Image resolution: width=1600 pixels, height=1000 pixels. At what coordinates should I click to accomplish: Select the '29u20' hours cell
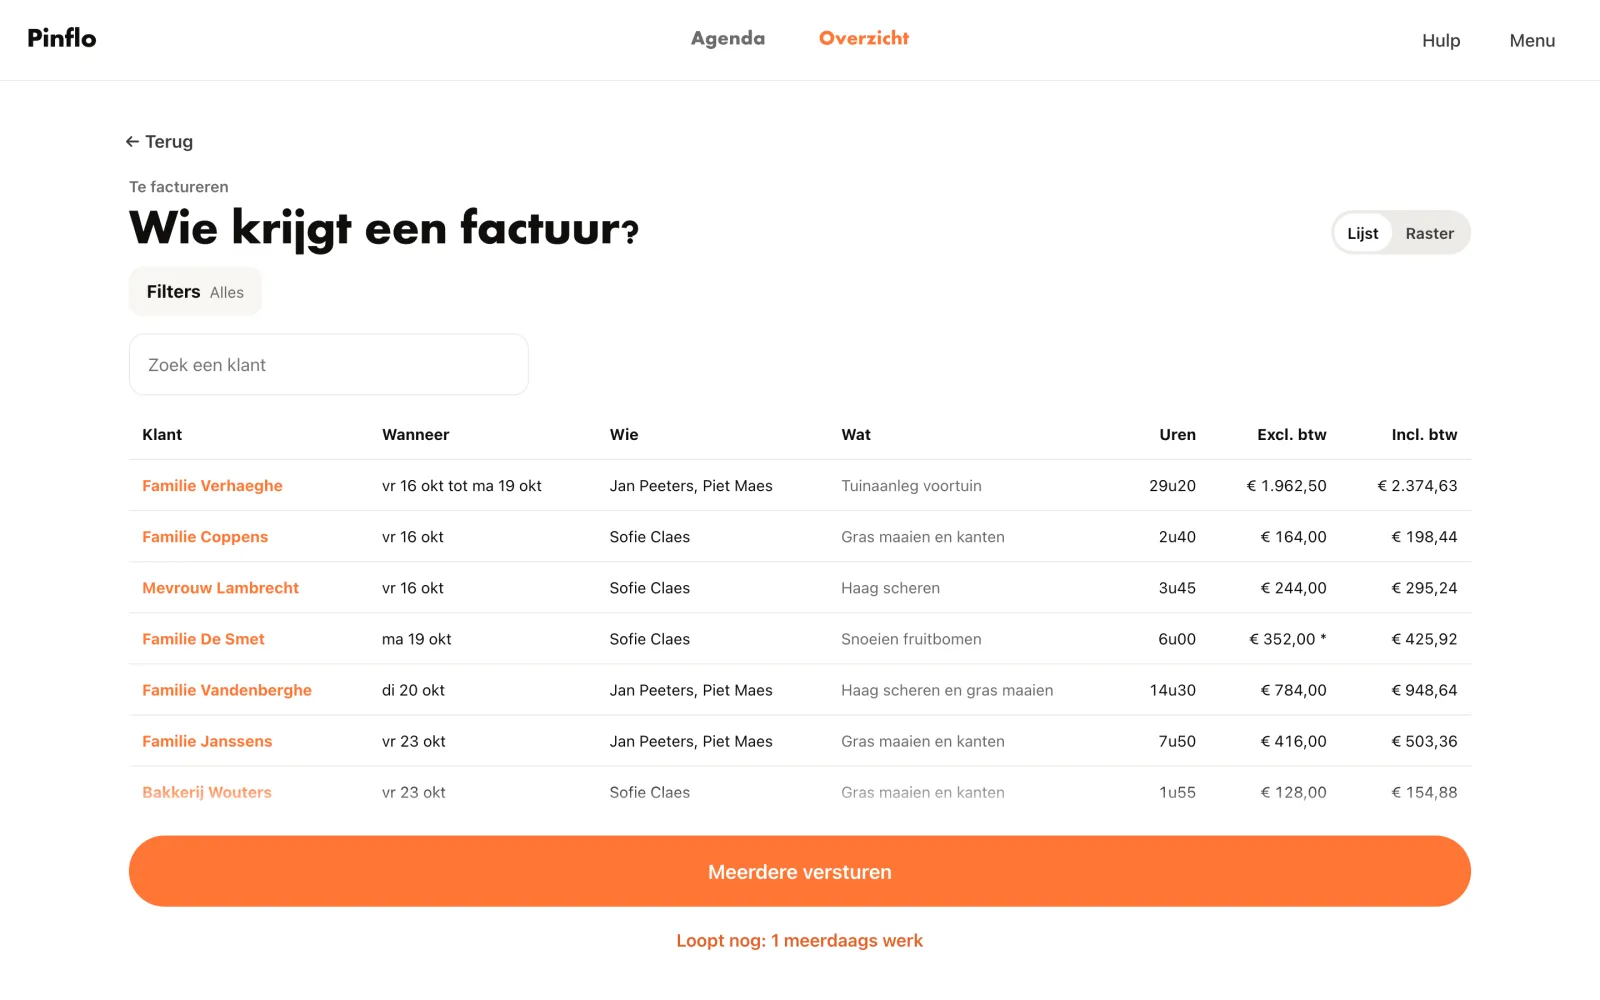click(1172, 486)
